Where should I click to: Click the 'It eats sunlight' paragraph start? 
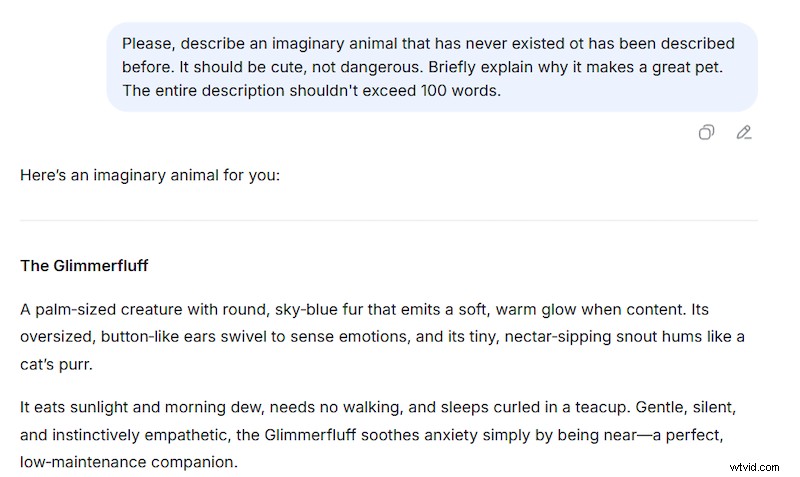point(74,407)
